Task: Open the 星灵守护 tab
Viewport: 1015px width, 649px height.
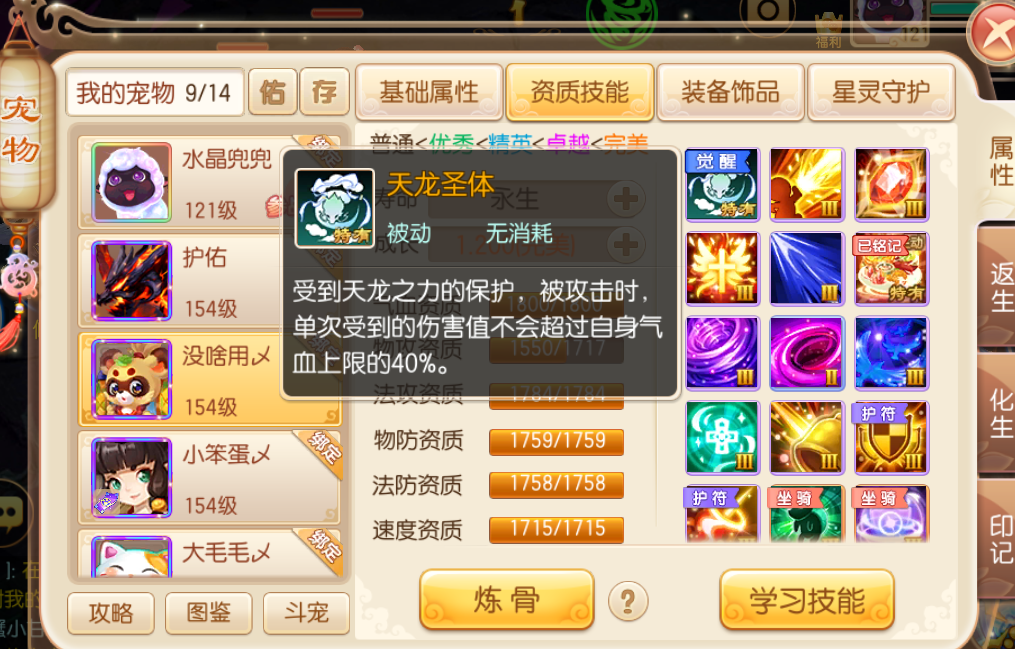Action: (881, 92)
